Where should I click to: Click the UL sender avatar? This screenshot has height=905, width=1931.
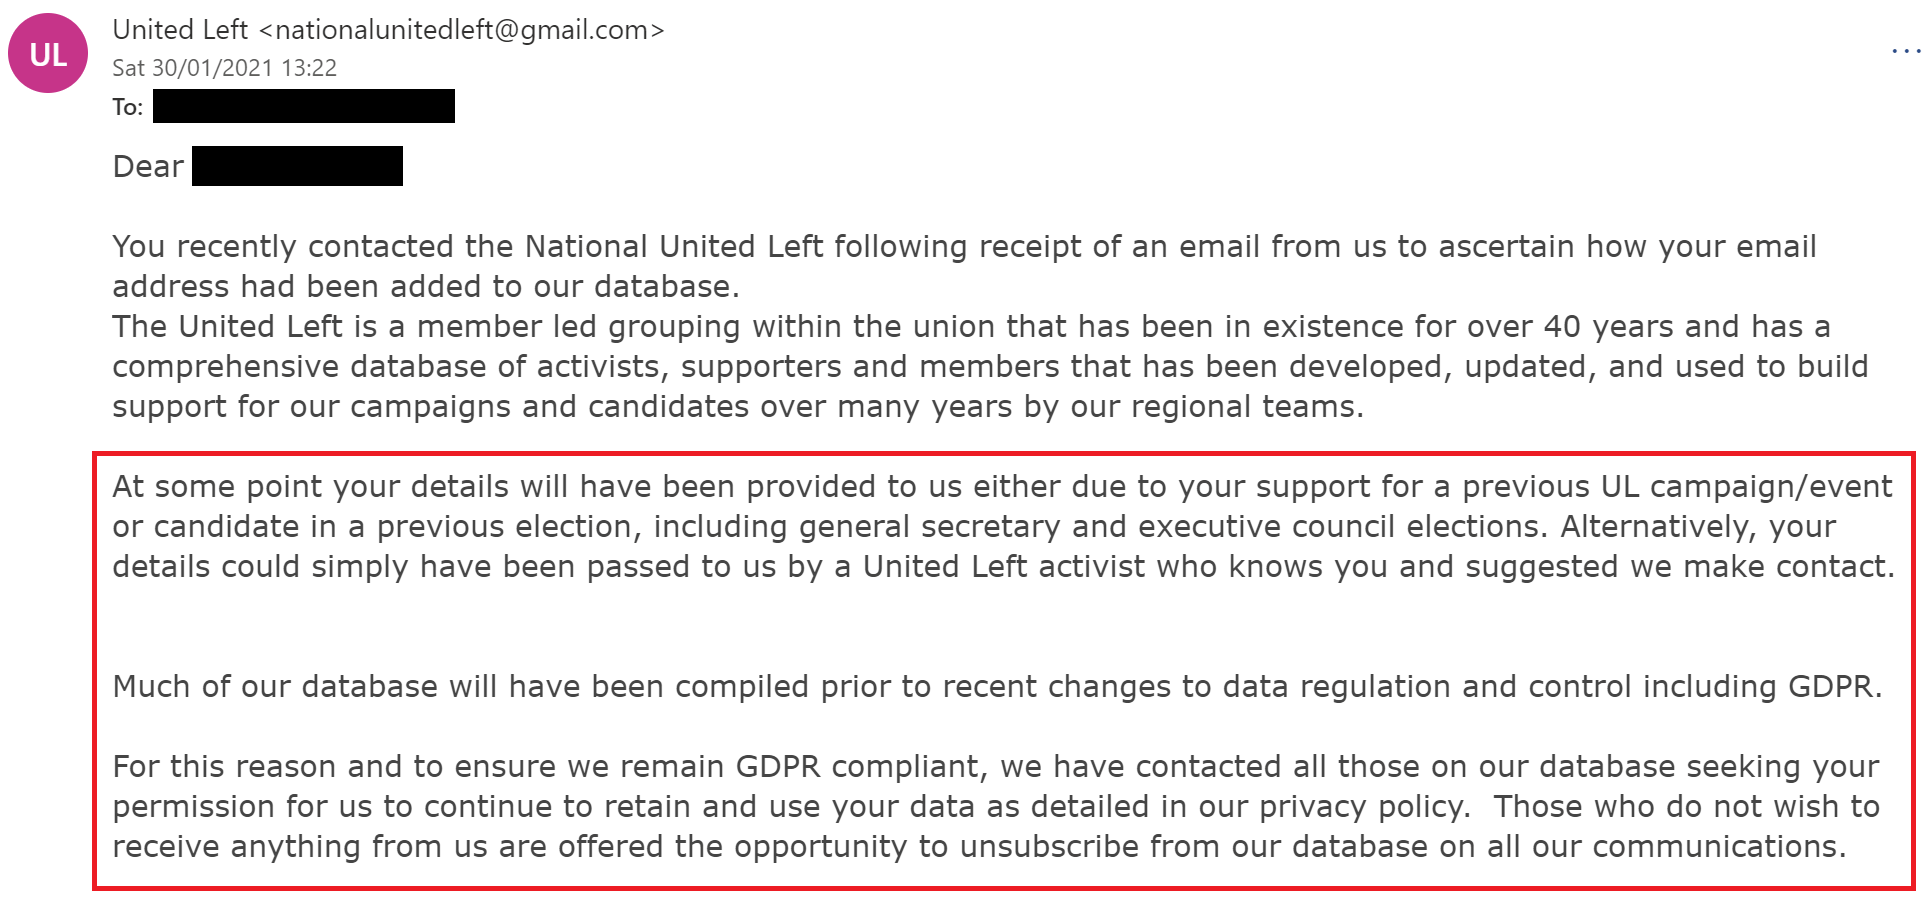[48, 54]
